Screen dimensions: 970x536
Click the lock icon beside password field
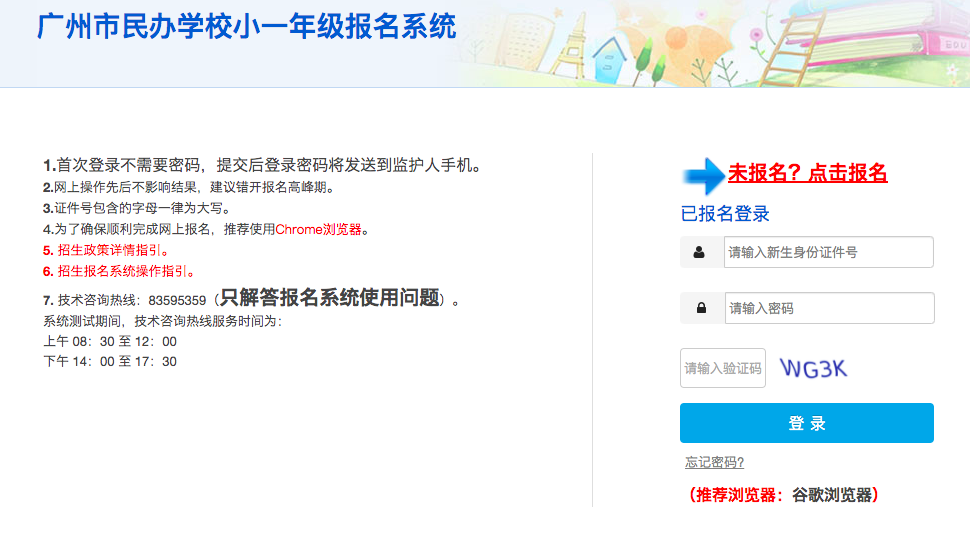click(x=702, y=308)
